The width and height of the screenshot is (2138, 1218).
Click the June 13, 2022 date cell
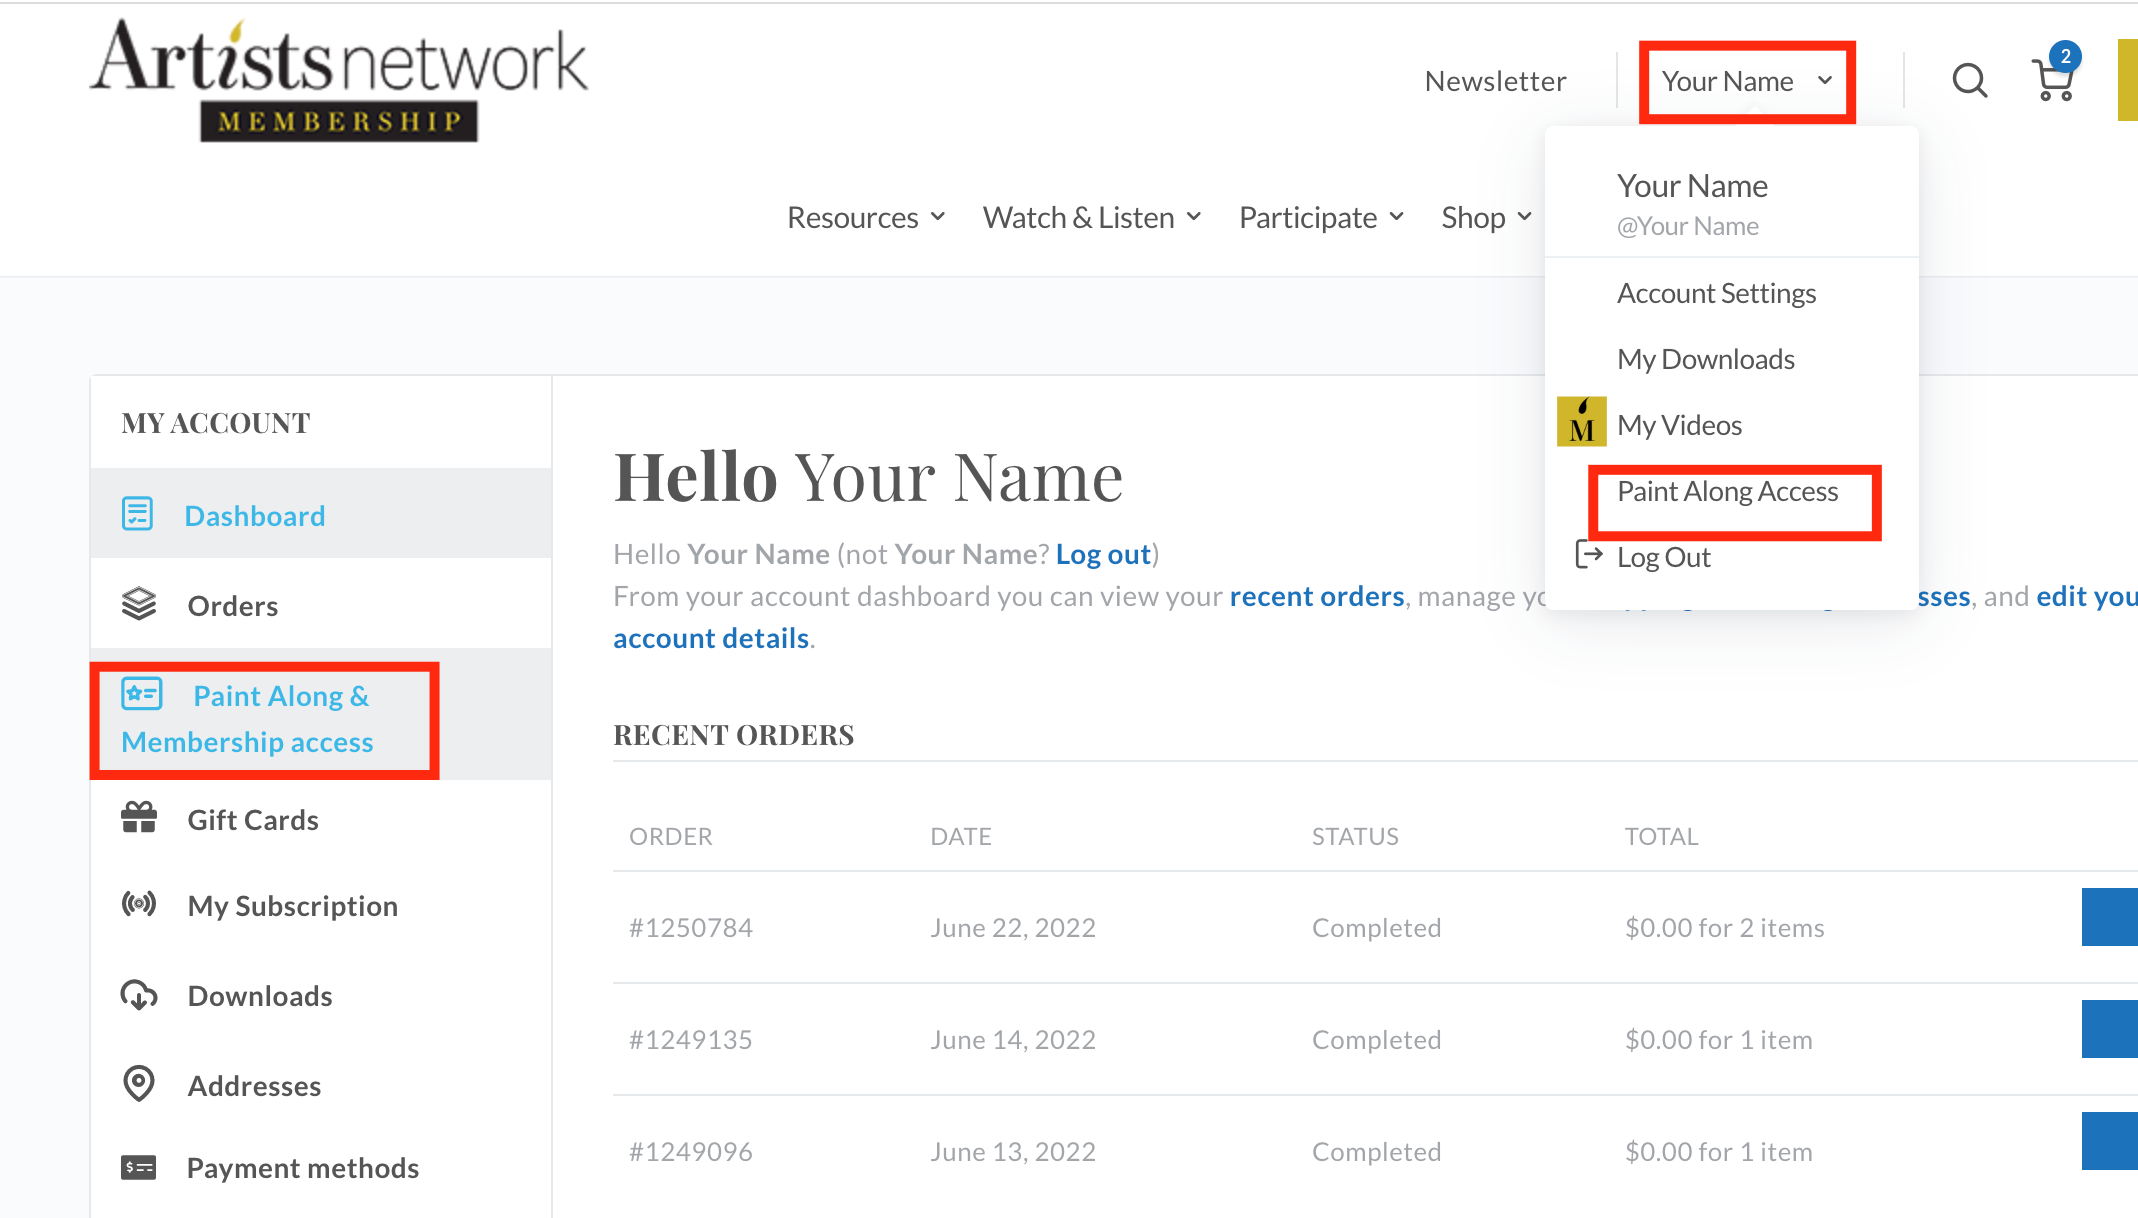(1013, 1152)
